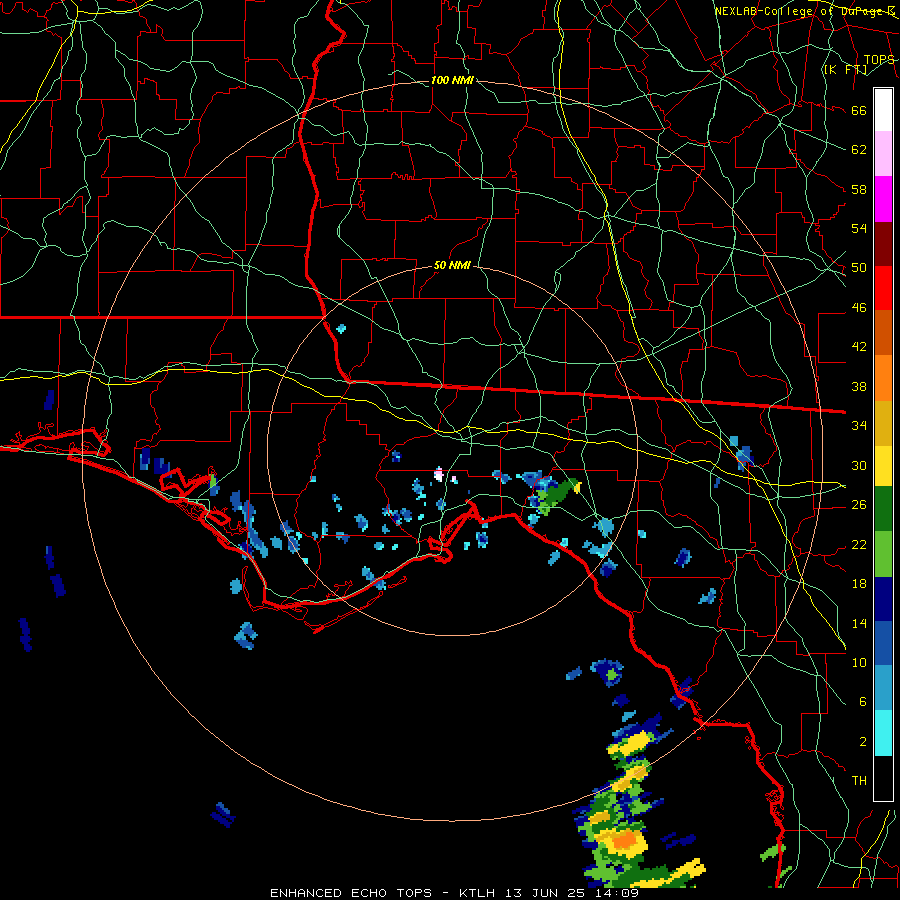Click the 46 value on the scale
The width and height of the screenshot is (900, 900).
click(x=859, y=308)
